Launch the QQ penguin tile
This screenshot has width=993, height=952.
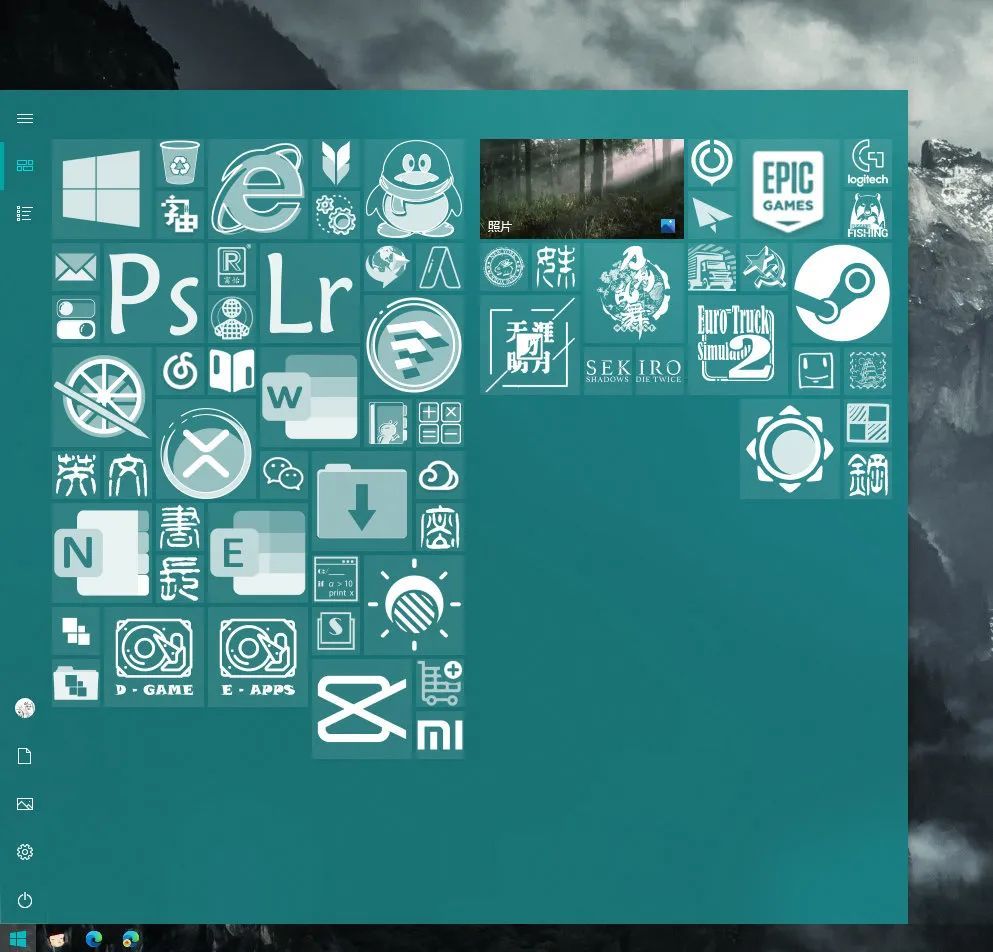click(414, 189)
